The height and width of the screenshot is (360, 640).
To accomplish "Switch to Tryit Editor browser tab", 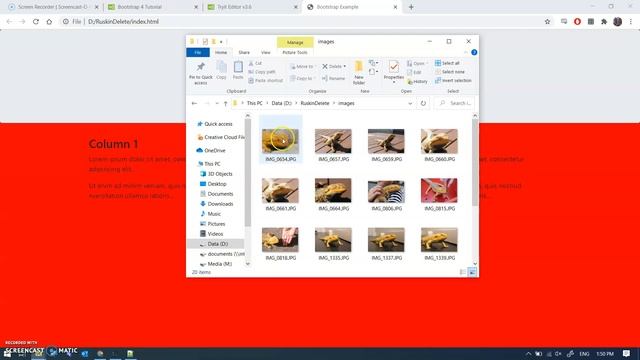I will coord(252,7).
